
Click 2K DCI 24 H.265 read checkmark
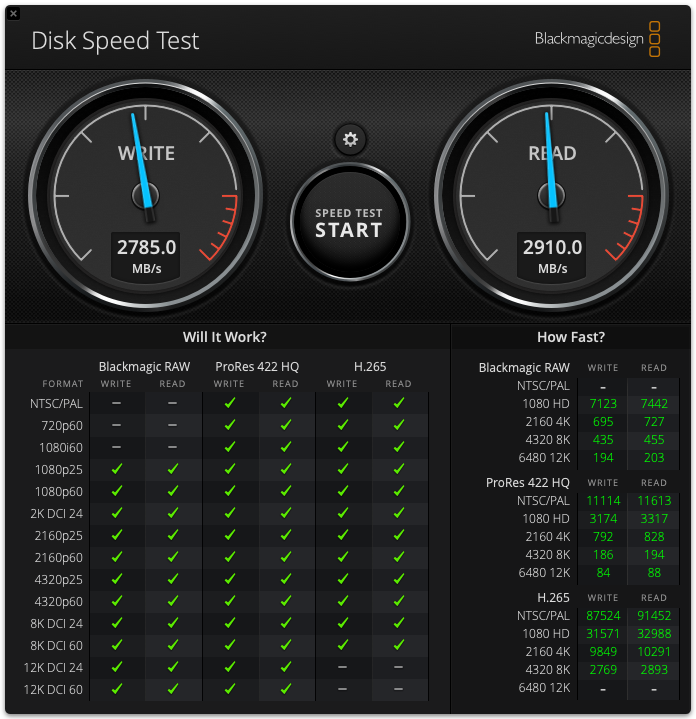[x=399, y=513]
